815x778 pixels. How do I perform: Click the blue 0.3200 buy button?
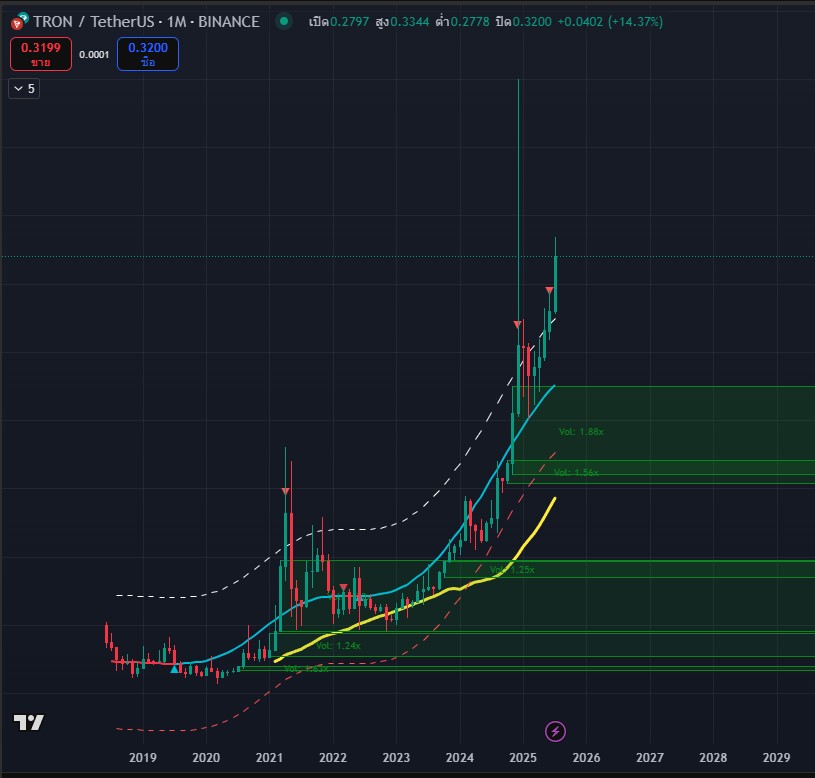pos(148,54)
